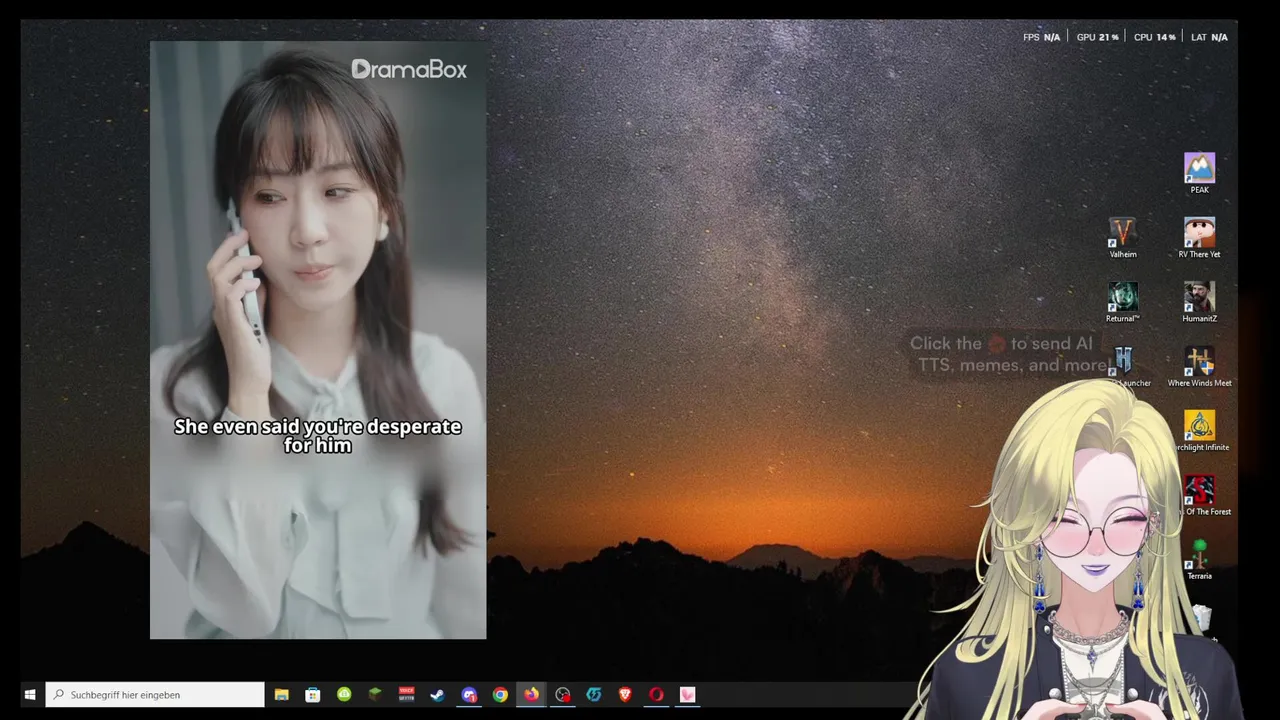Select the Sons Of The Forest shortcut
1280x720 pixels.
1199,496
